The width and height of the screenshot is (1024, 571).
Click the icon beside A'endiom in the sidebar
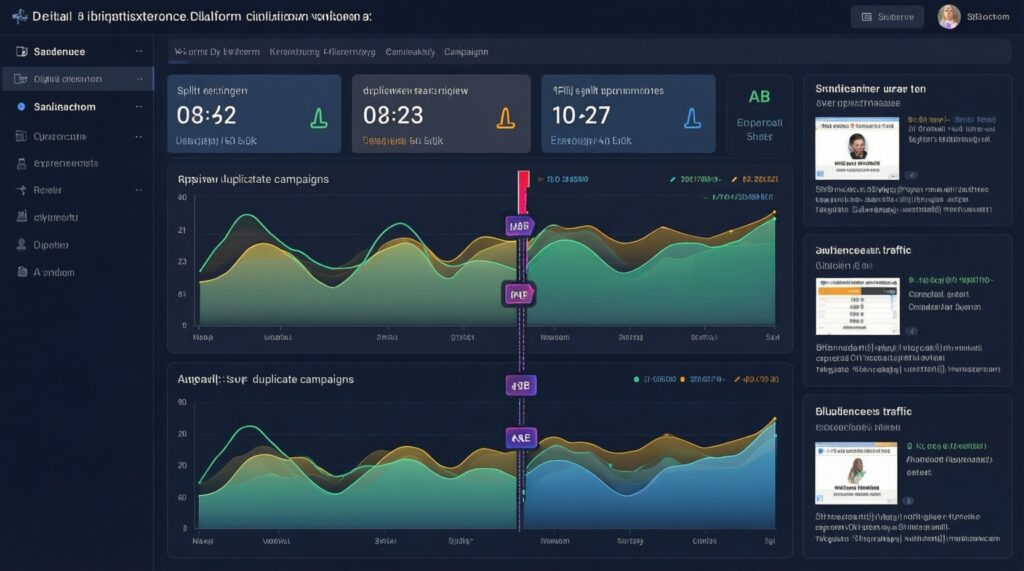point(21,271)
